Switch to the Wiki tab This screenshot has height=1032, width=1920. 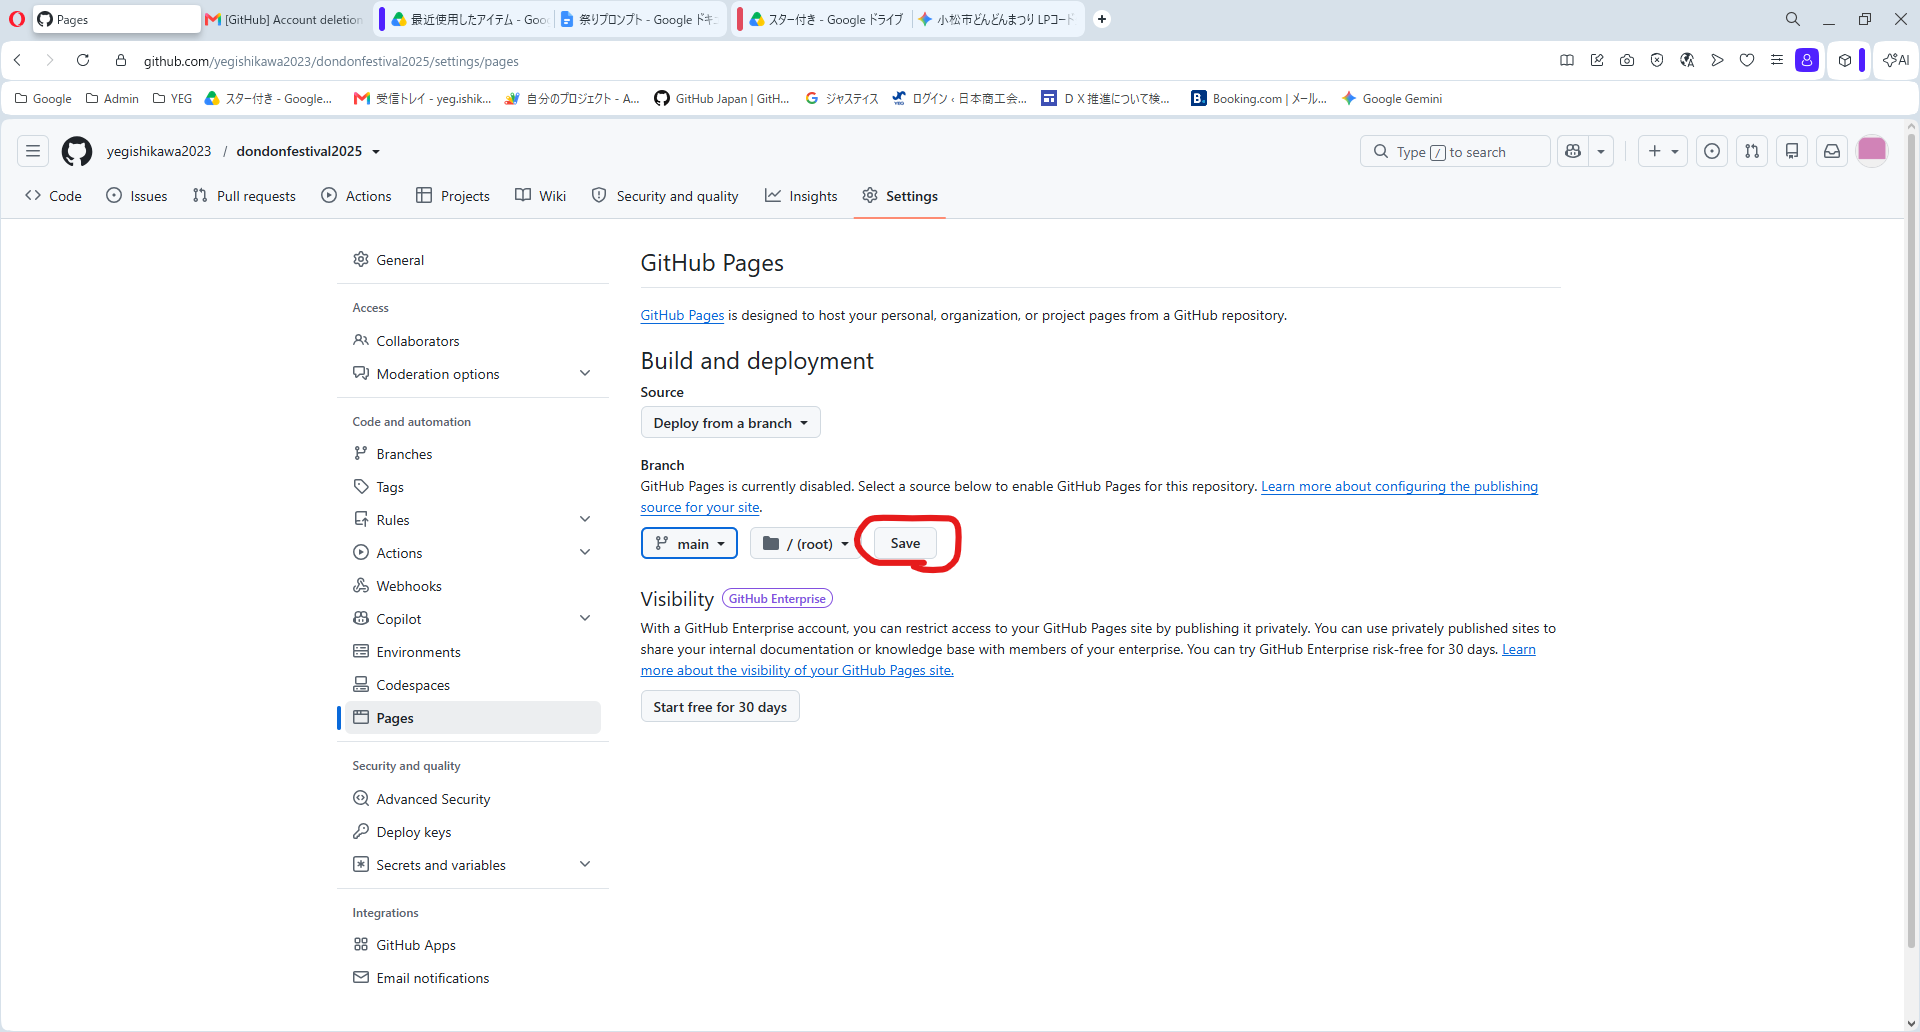pyautogui.click(x=541, y=196)
